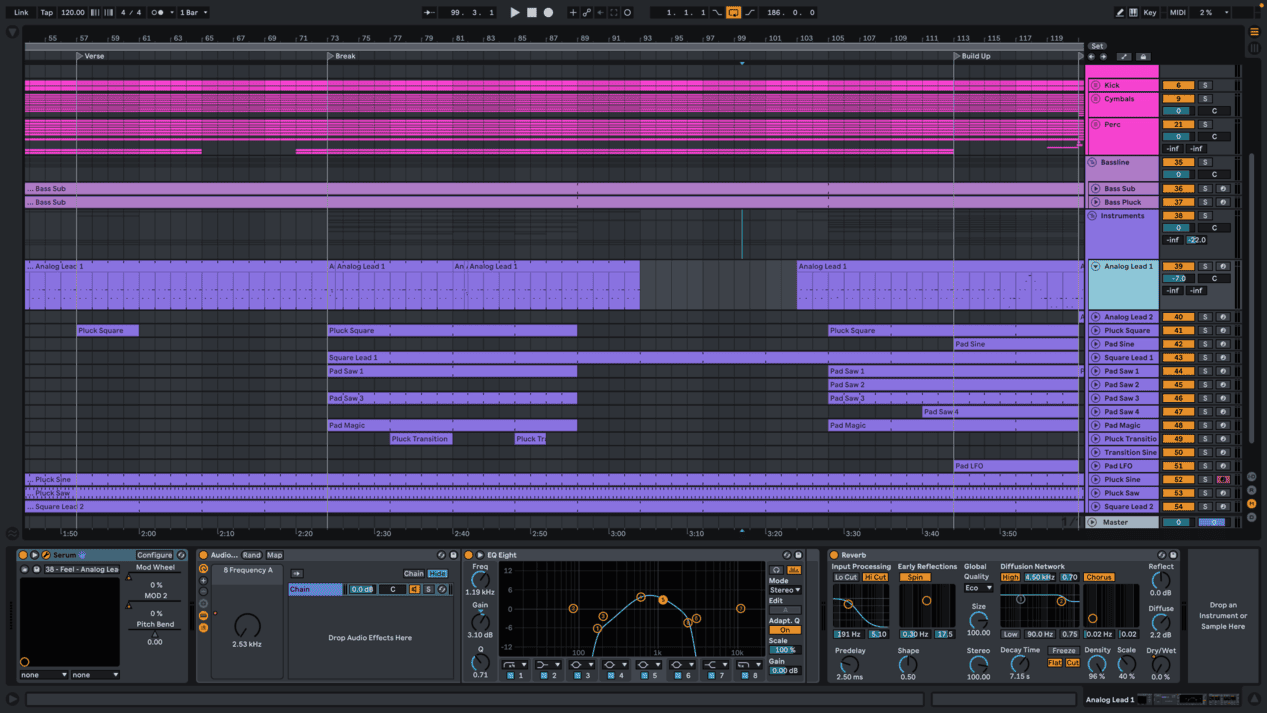The height and width of the screenshot is (713, 1267).
Task: Click the Link button
Action: pyautogui.click(x=21, y=12)
